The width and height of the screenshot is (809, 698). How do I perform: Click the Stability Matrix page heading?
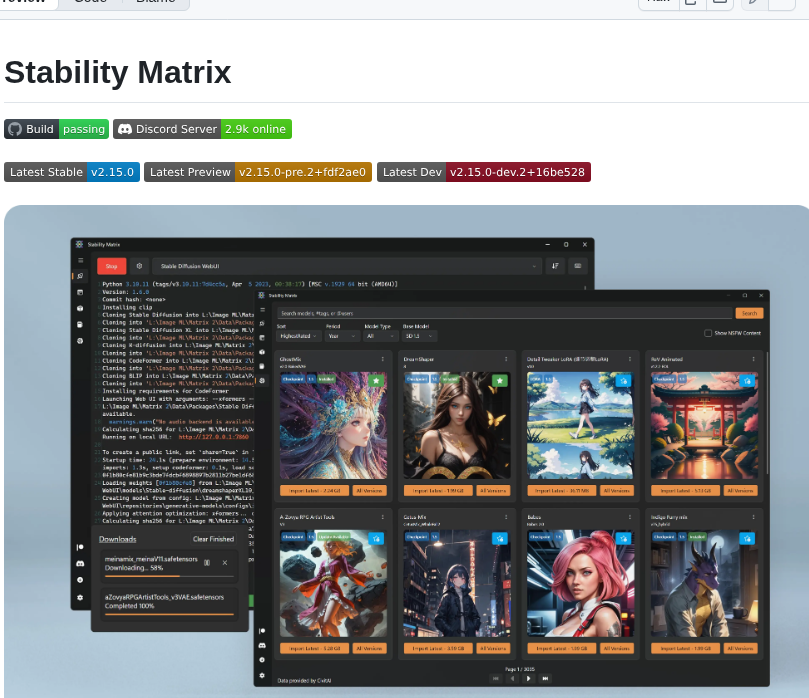pyautogui.click(x=118, y=72)
